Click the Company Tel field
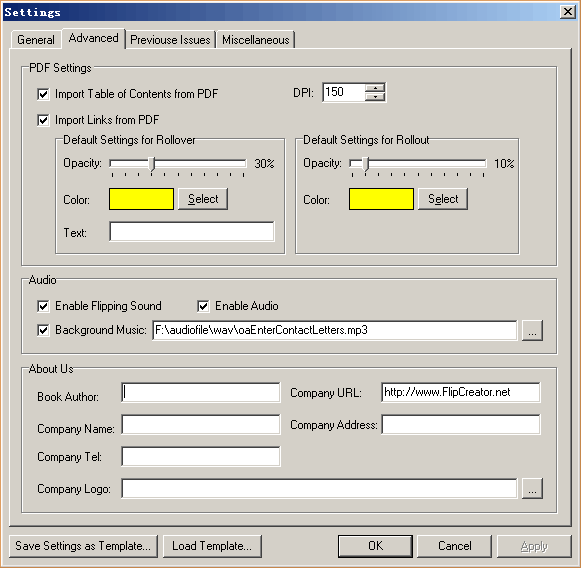The image size is (581, 568). 200,456
